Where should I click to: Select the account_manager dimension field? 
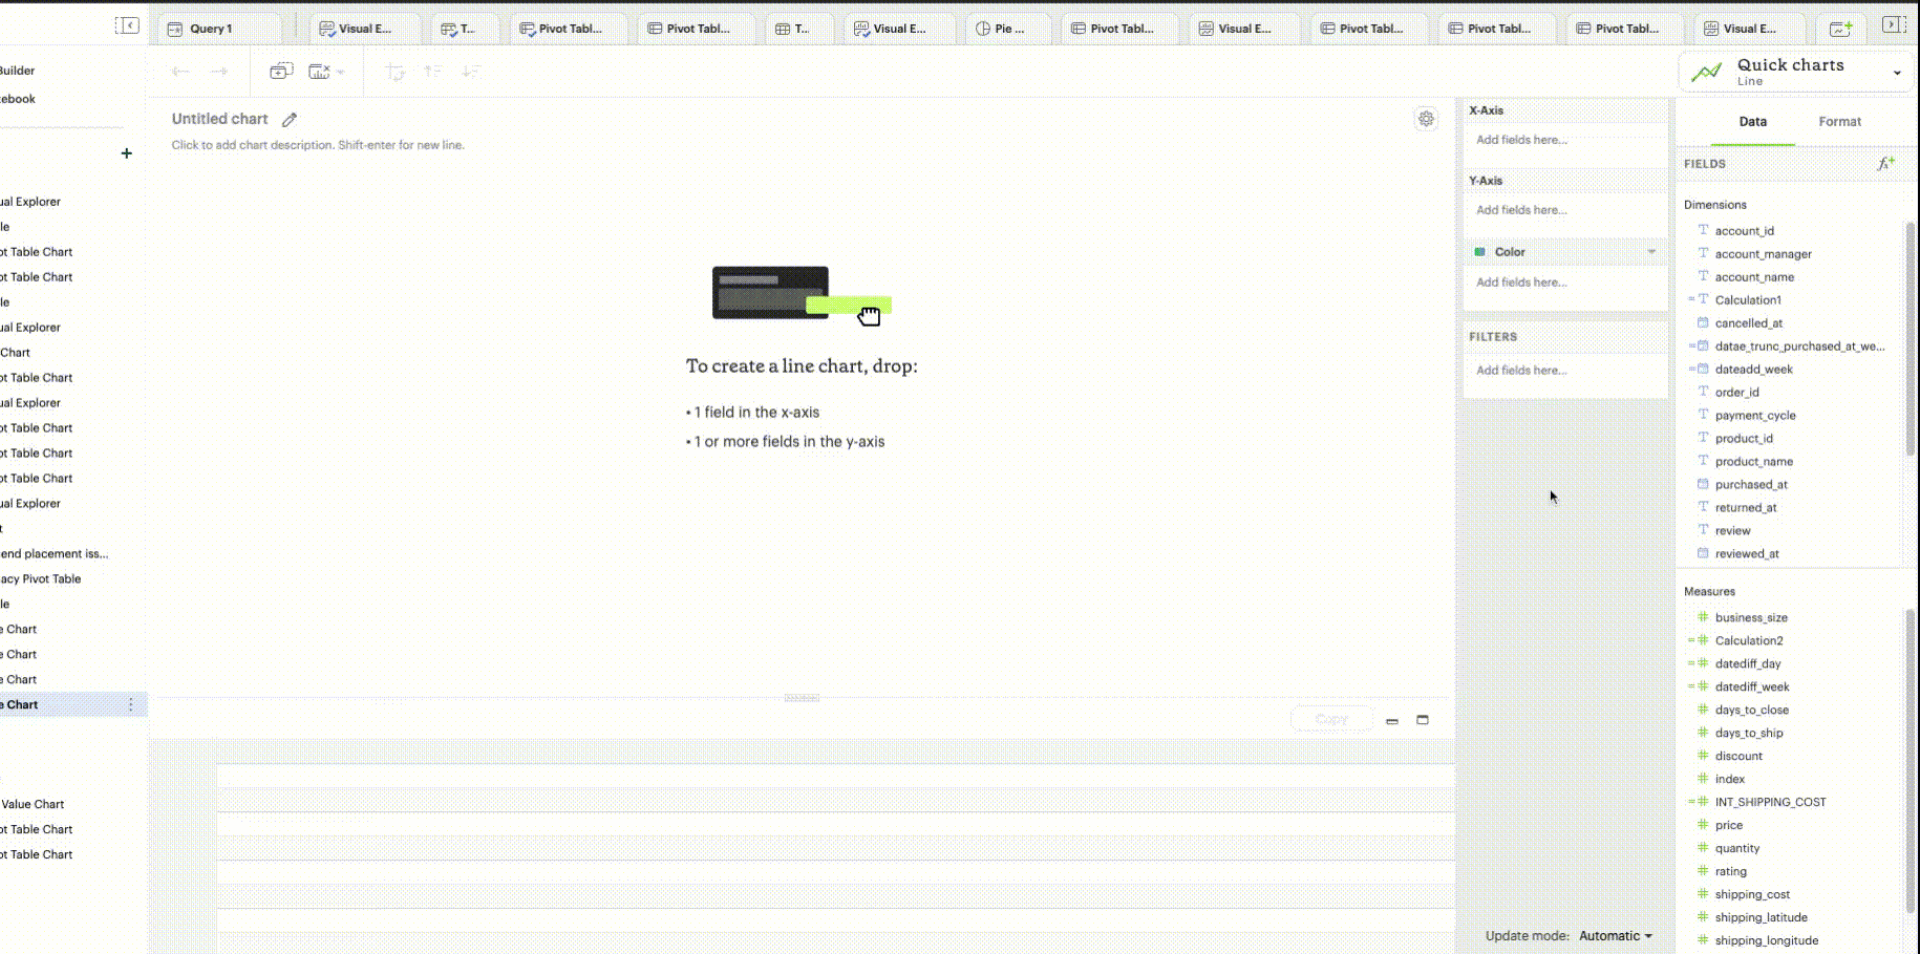[x=1762, y=255]
